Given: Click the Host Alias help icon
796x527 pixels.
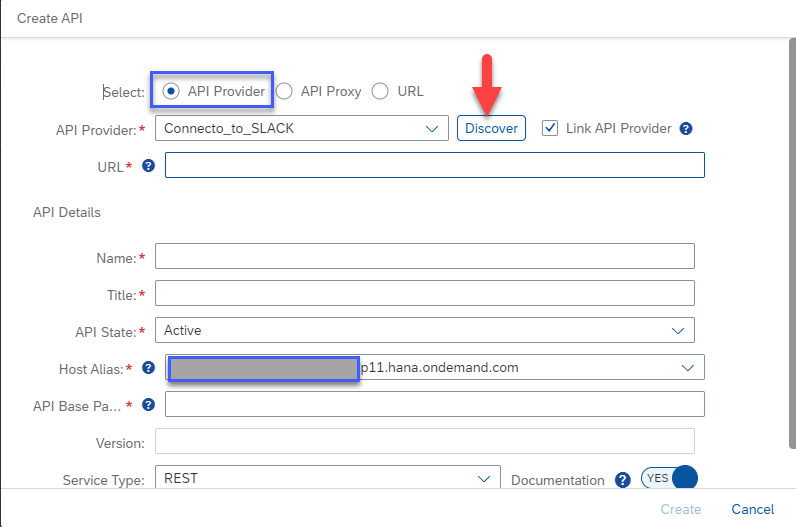Looking at the screenshot, I should pos(148,368).
